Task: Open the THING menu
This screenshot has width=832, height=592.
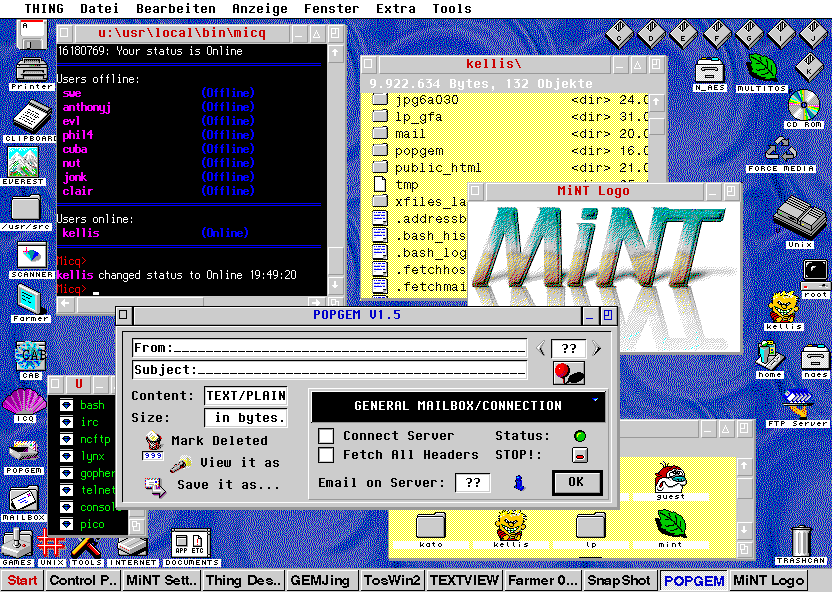Action: [x=44, y=8]
